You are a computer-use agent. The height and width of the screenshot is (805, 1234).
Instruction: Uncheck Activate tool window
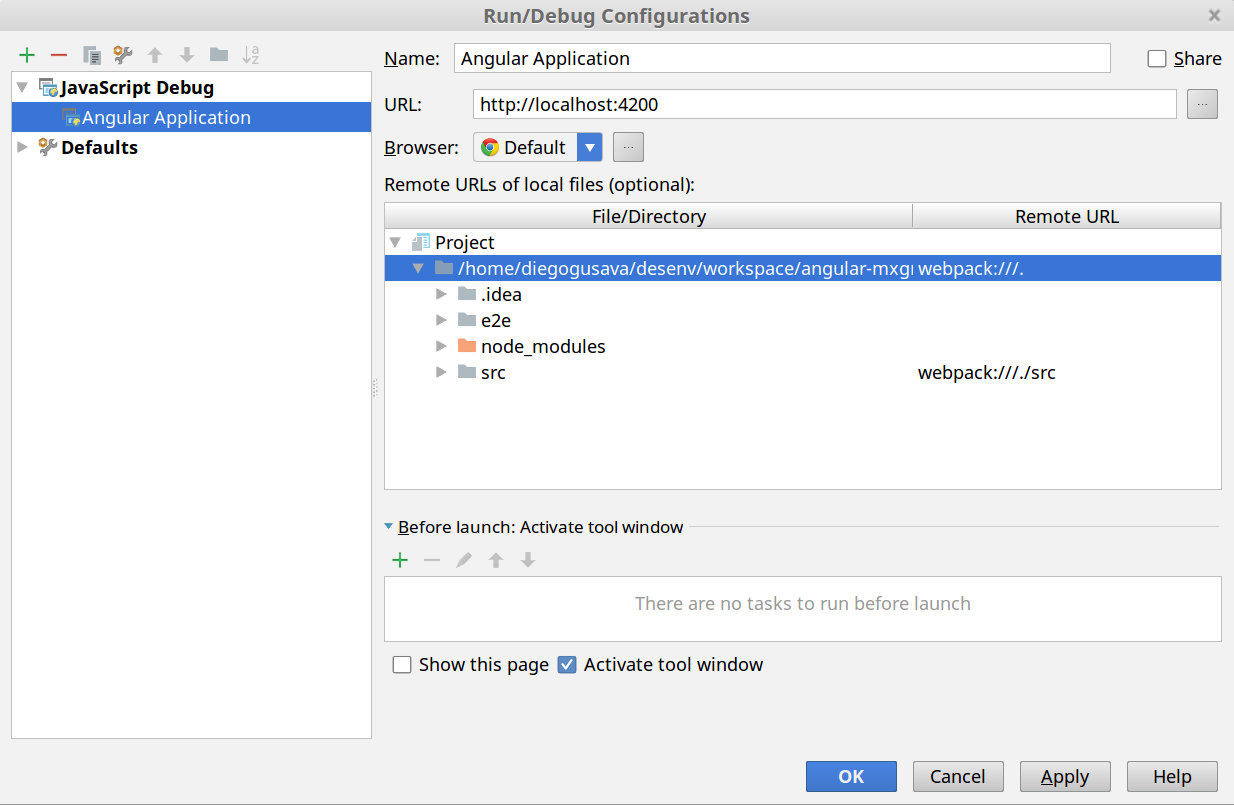(x=567, y=664)
